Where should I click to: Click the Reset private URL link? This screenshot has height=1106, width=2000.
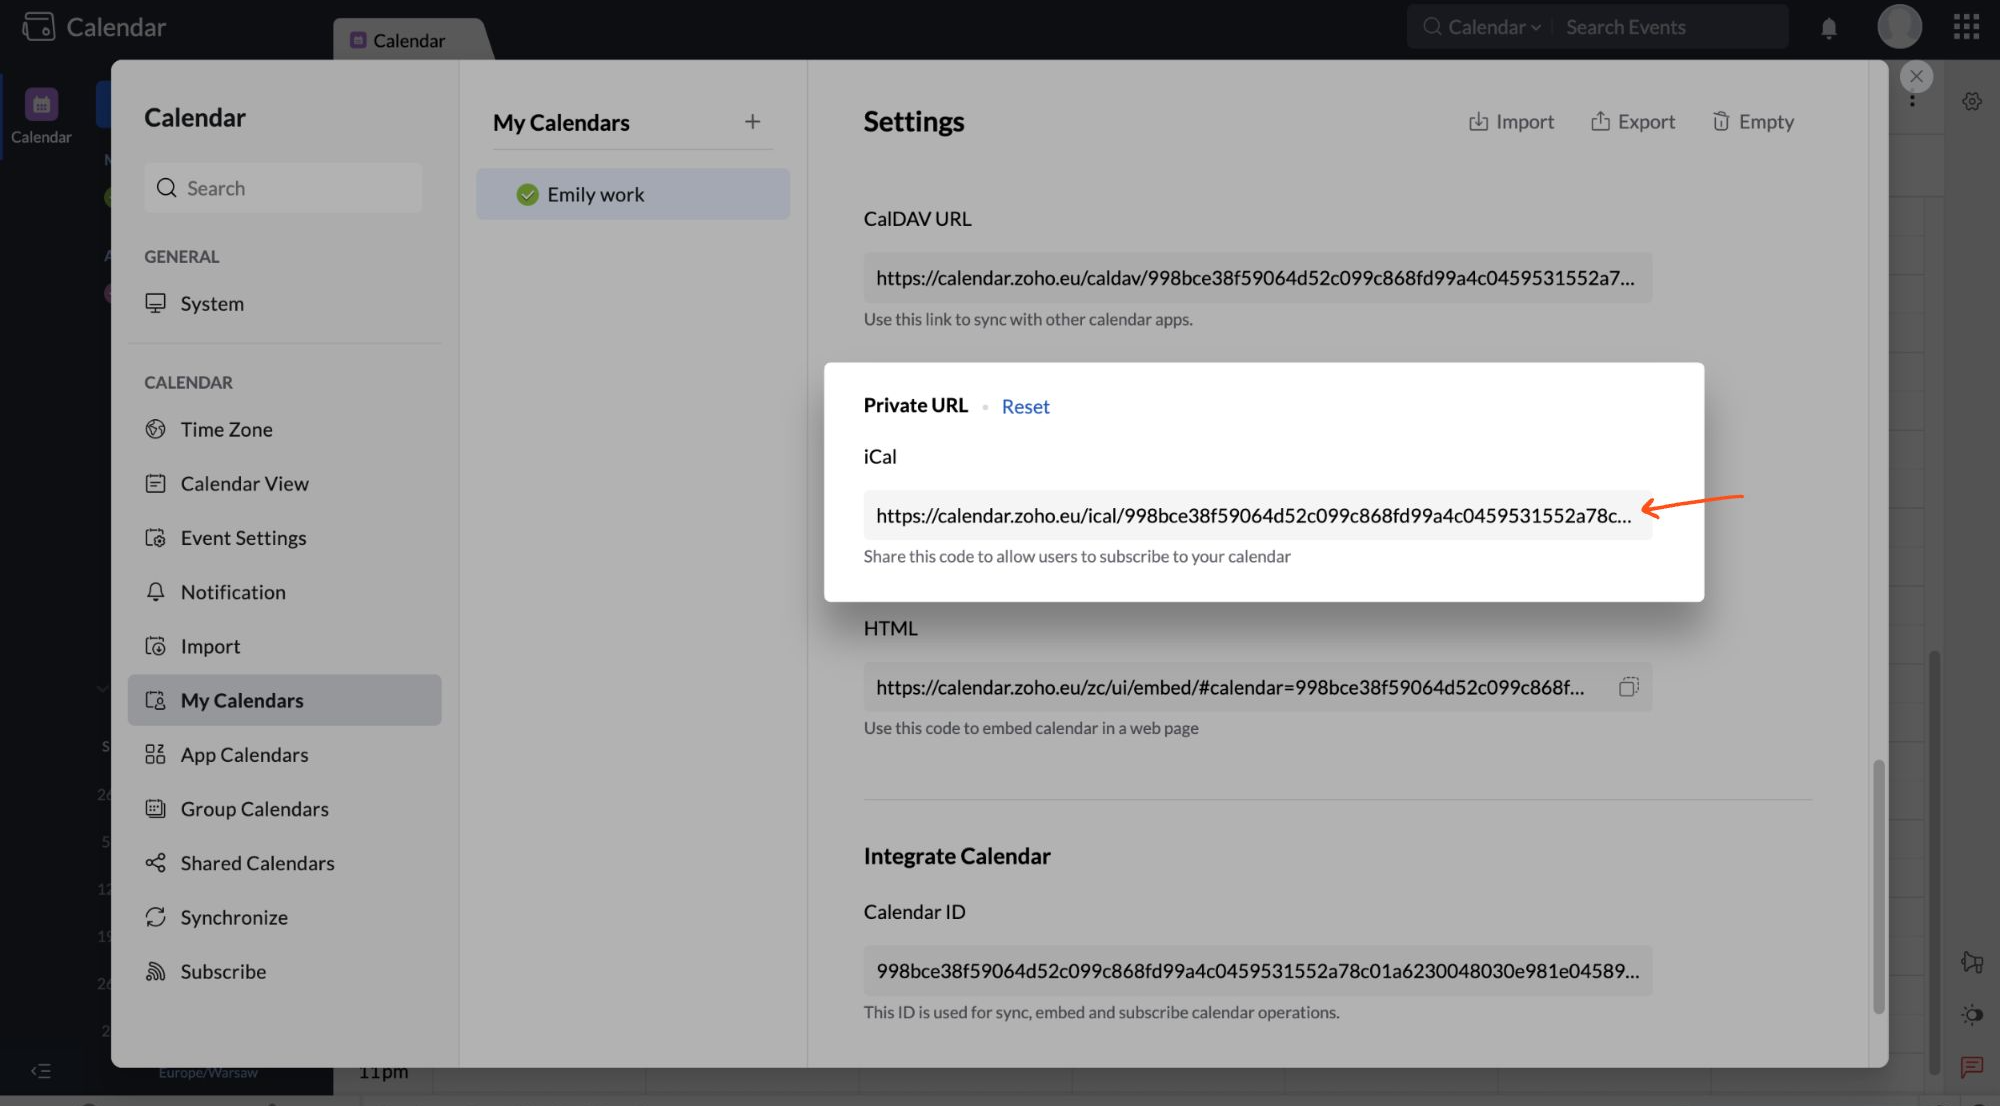[x=1025, y=407]
